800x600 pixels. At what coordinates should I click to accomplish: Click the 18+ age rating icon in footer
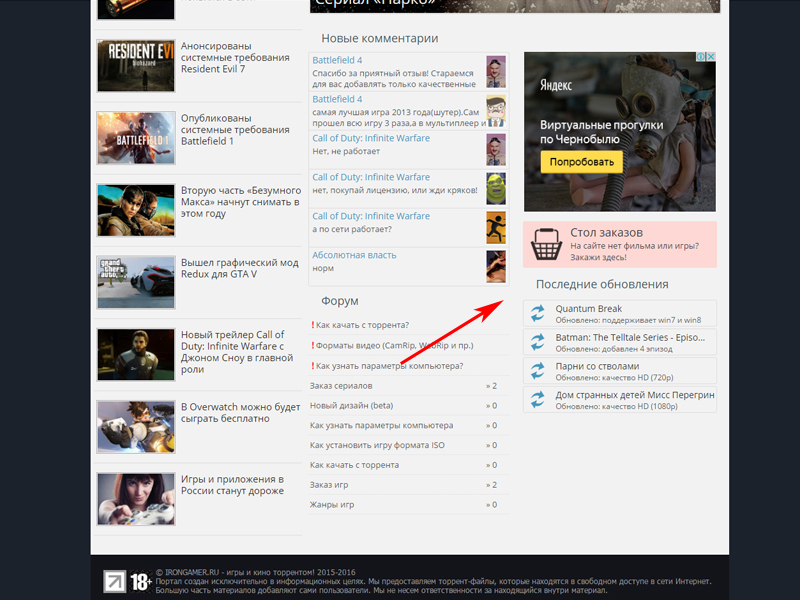[141, 581]
